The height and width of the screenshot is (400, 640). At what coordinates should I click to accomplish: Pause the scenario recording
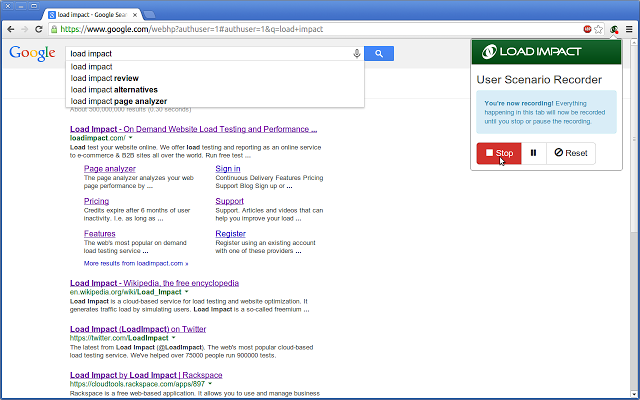(x=533, y=153)
